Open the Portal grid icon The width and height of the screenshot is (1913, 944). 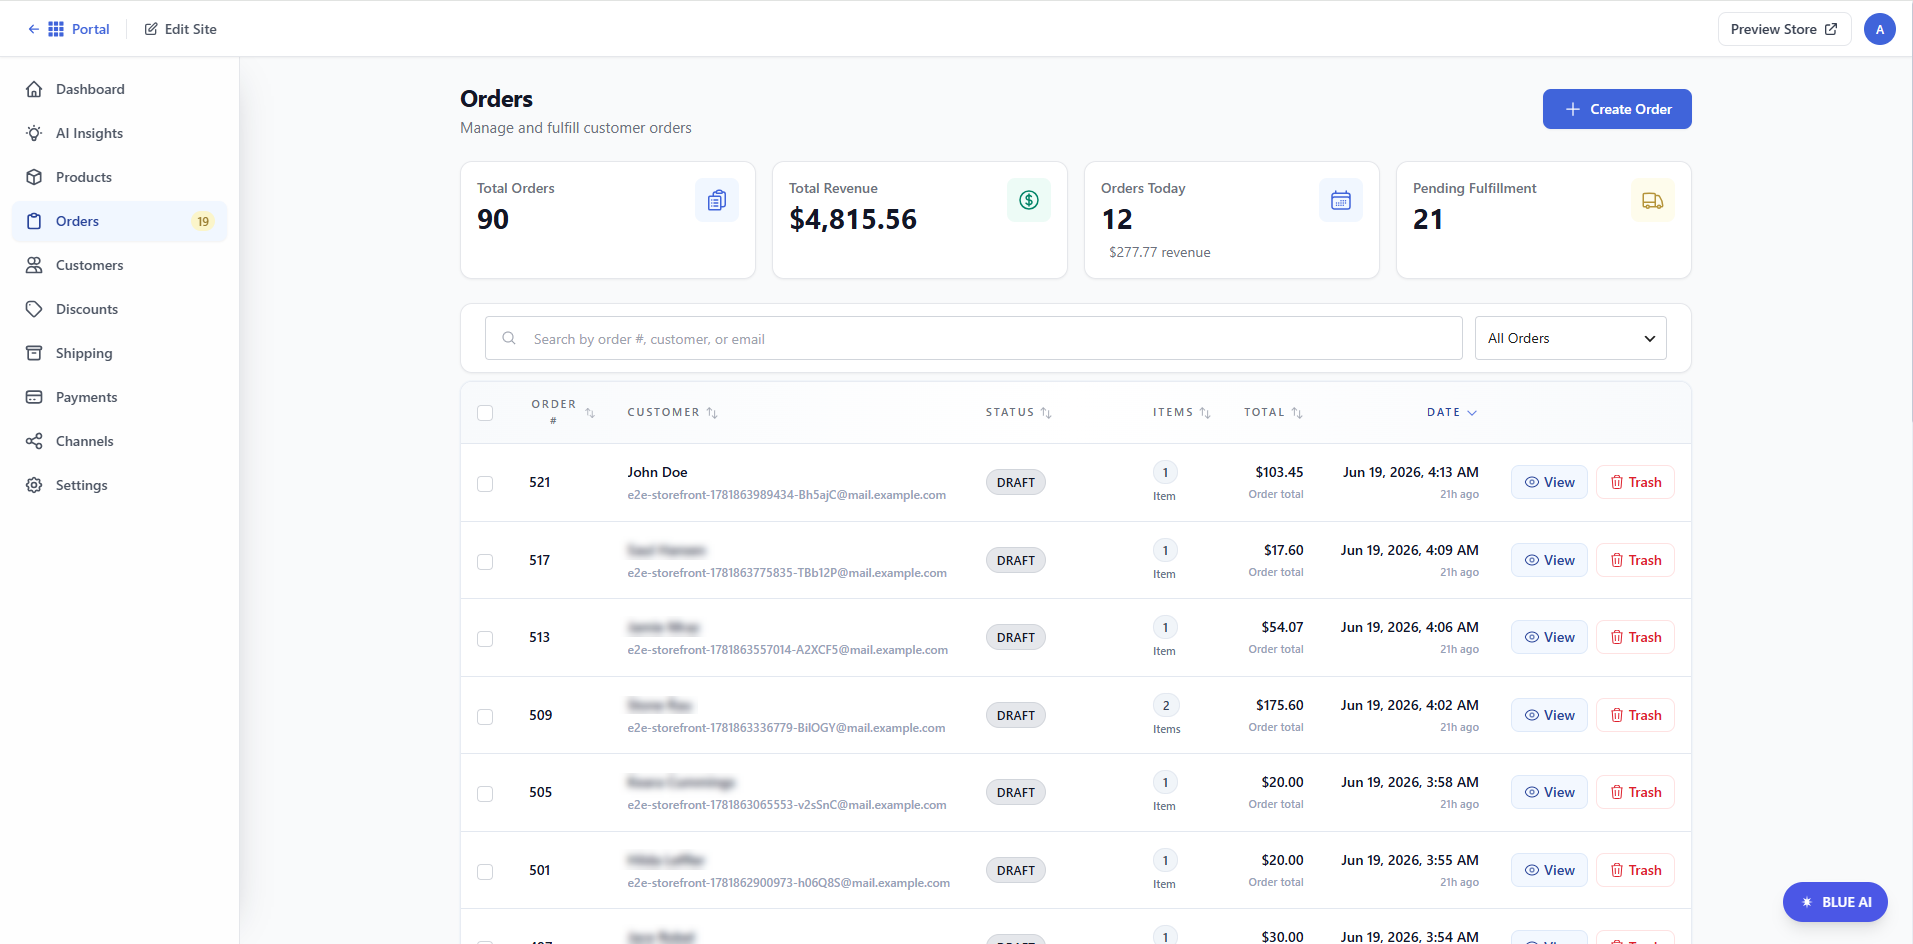(x=56, y=29)
